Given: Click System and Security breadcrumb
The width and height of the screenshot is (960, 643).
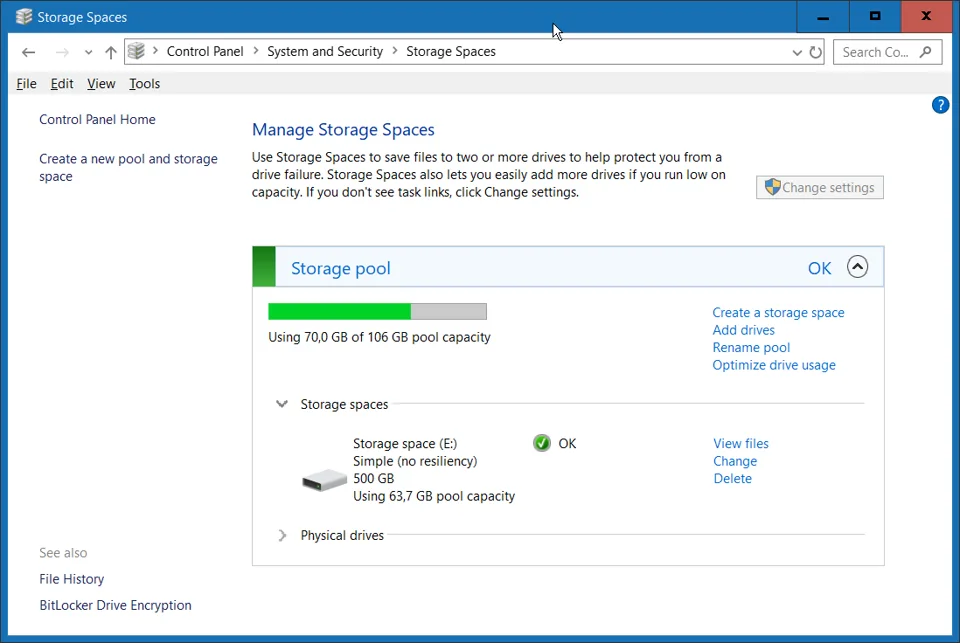Looking at the screenshot, I should point(325,51).
